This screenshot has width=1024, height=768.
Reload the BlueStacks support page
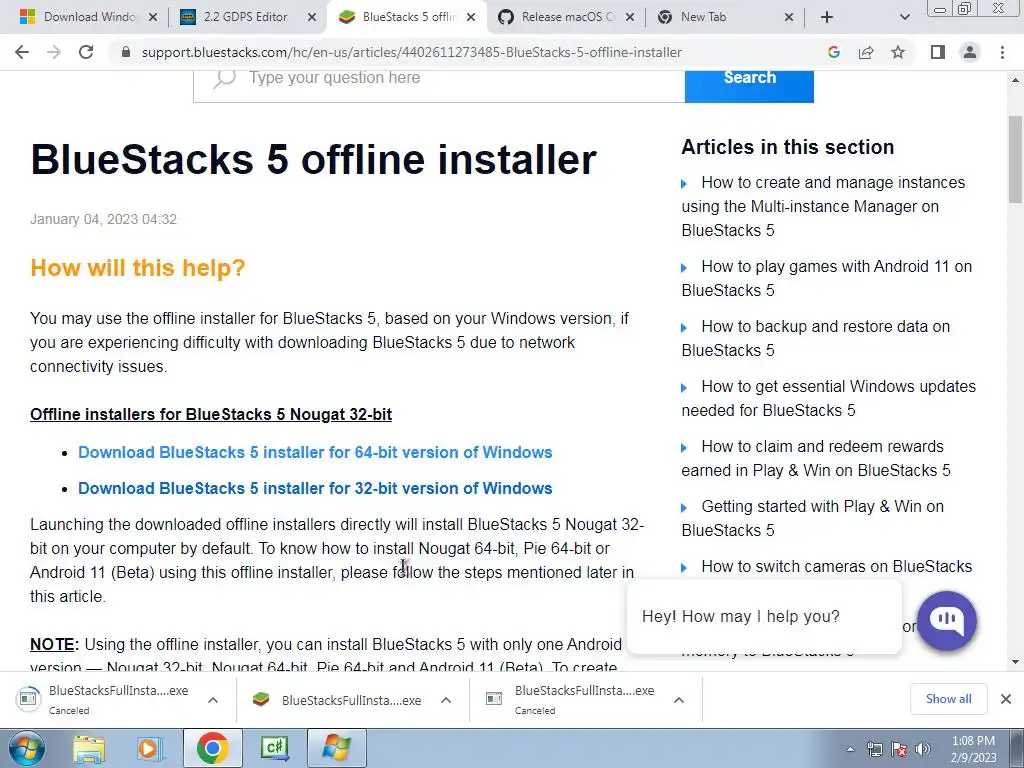click(86, 52)
